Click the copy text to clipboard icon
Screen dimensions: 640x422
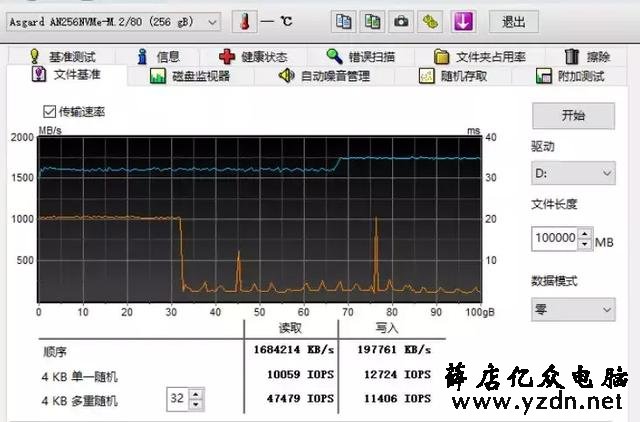tap(343, 21)
